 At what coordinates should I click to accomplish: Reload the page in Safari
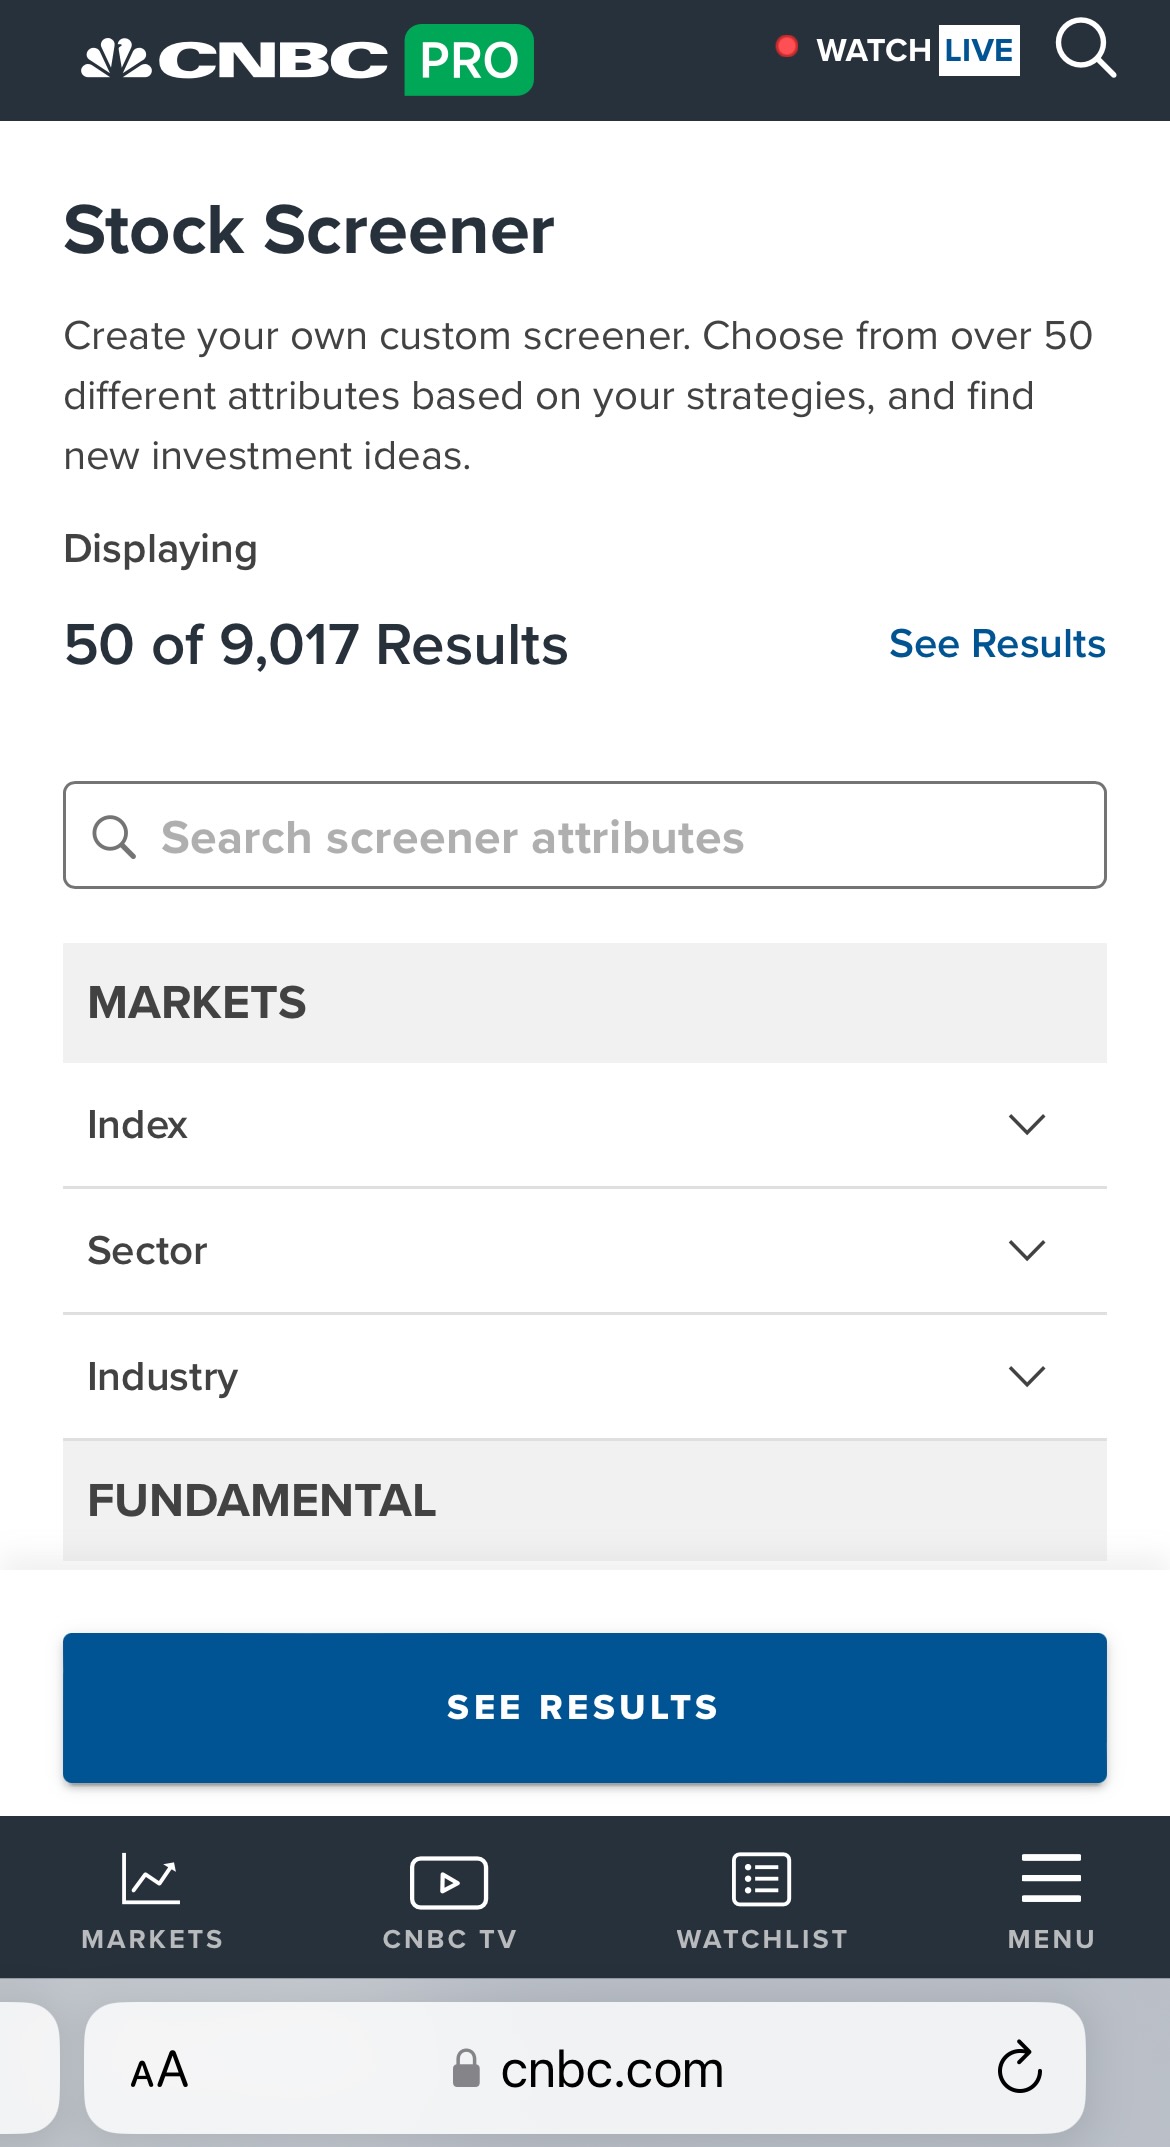pos(1019,2068)
